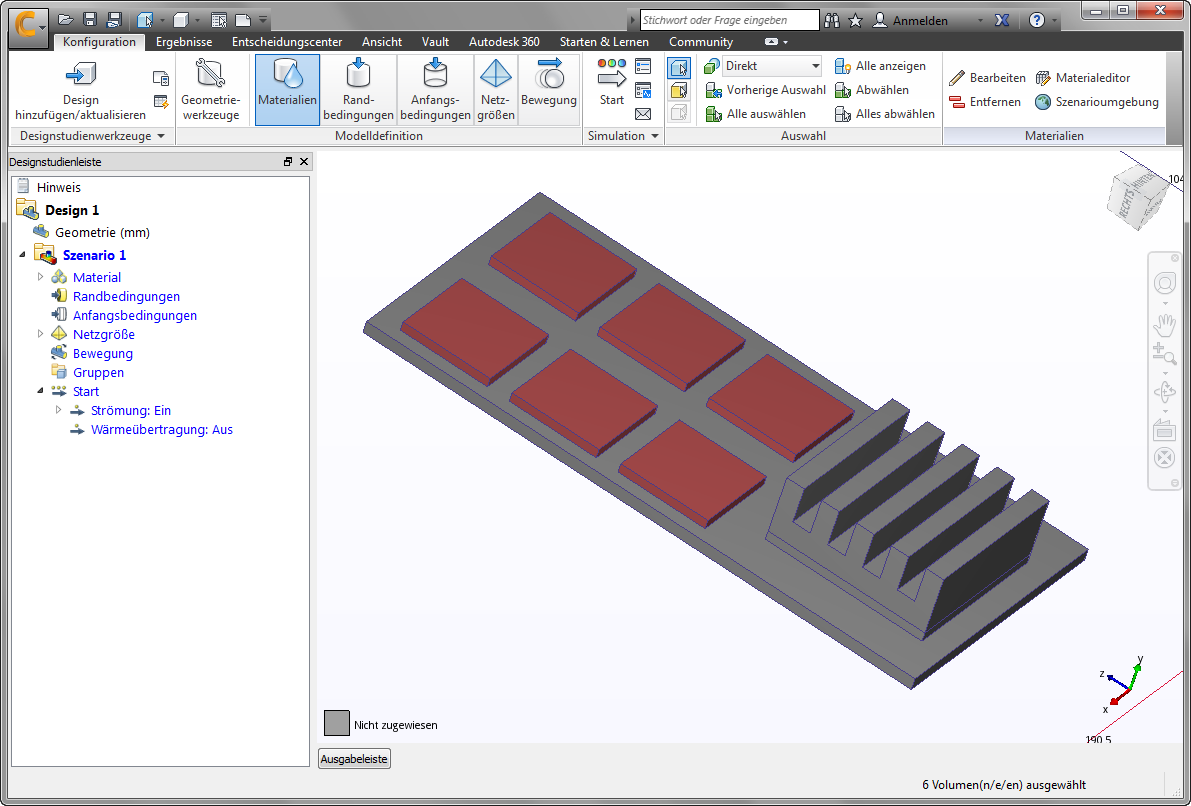Select the Orbit tool in navigation bar

pos(1164,392)
